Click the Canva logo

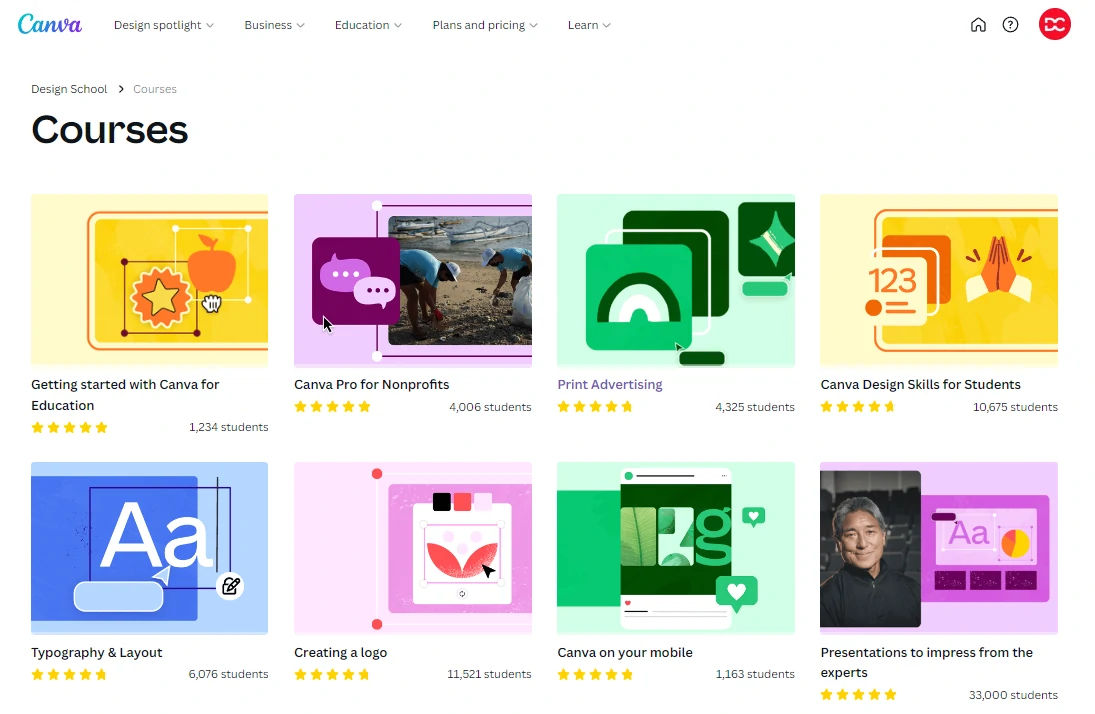[x=50, y=24]
